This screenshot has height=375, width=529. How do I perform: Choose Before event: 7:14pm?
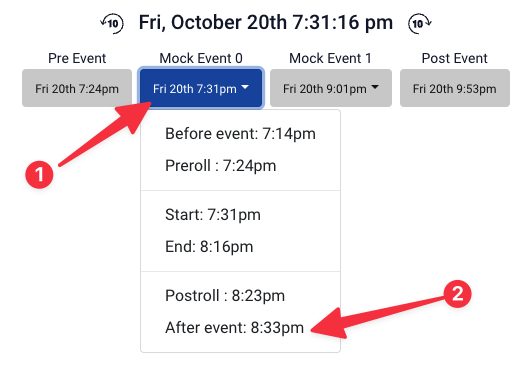[240, 134]
